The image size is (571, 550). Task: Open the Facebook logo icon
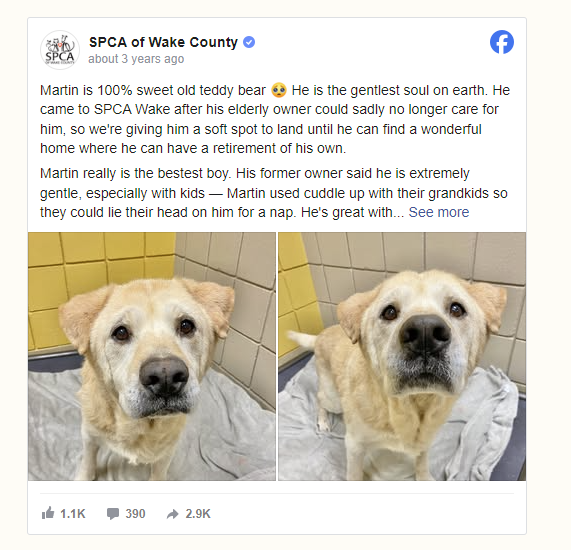(x=501, y=42)
